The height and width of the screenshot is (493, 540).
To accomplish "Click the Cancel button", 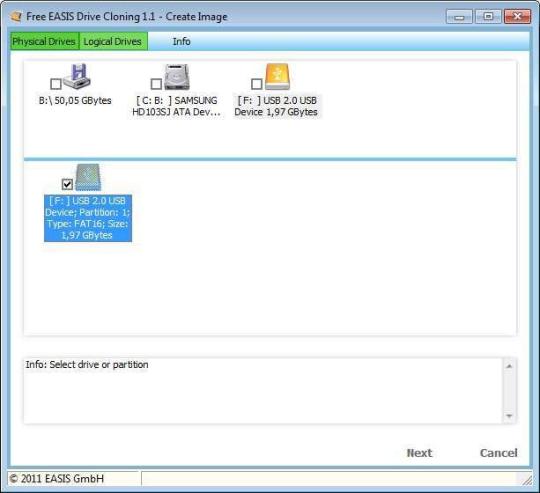I will [x=498, y=453].
